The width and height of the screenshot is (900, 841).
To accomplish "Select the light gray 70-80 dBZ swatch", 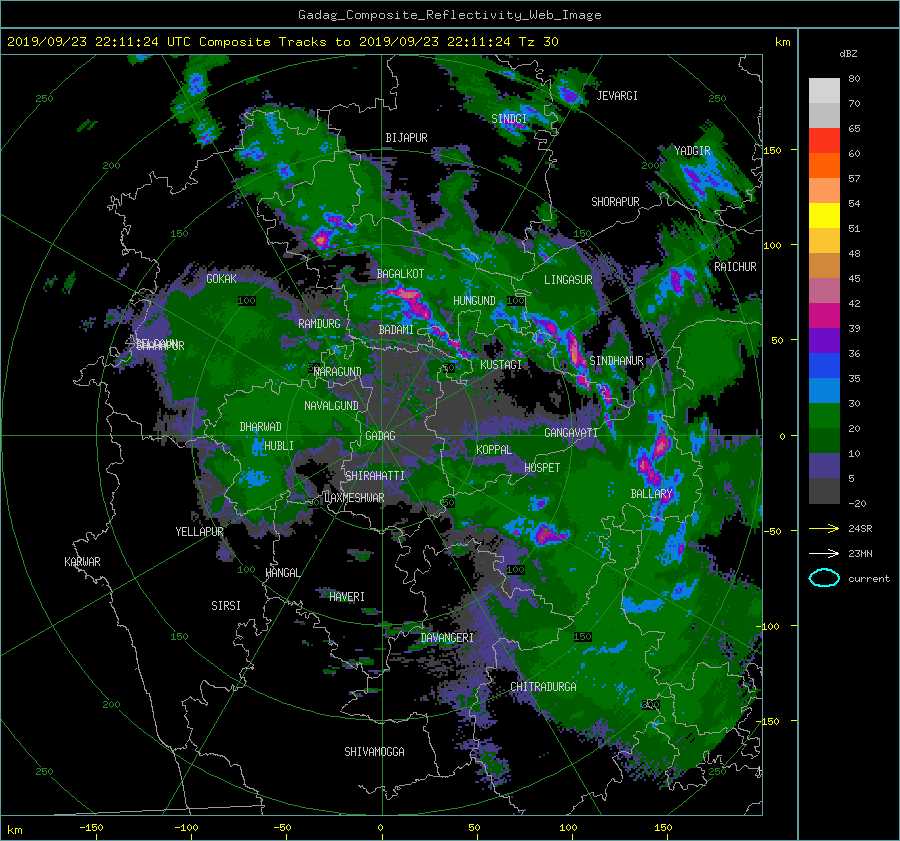I will (824, 91).
